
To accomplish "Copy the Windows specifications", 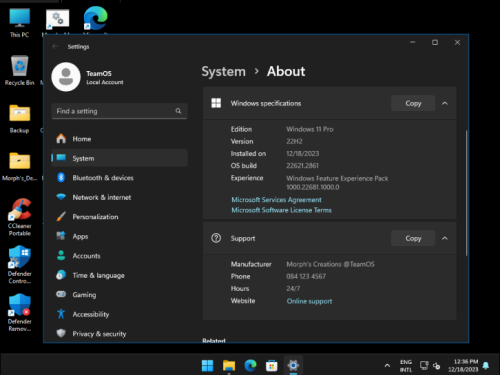I will [413, 103].
